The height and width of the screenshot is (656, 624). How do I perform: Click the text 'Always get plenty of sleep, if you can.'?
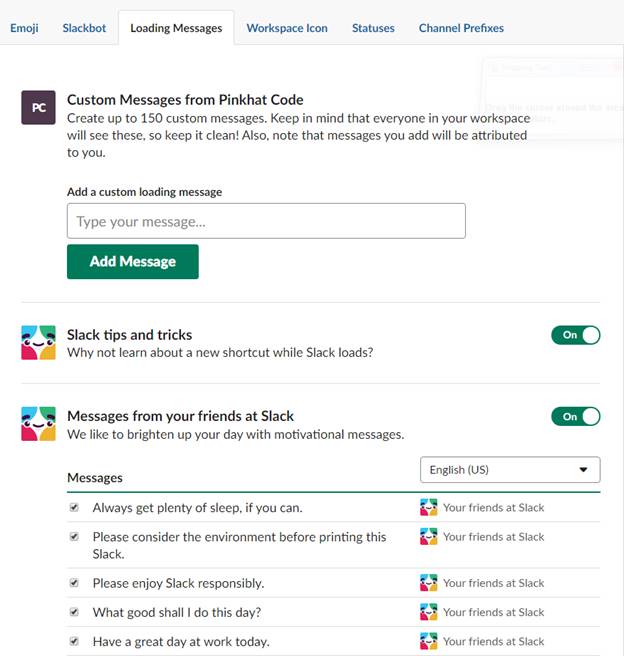pos(197,507)
